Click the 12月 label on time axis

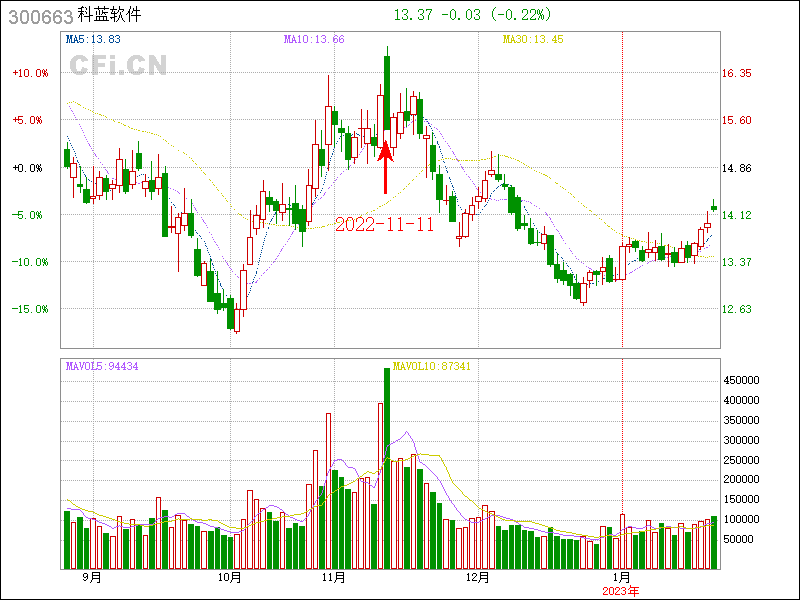478,578
